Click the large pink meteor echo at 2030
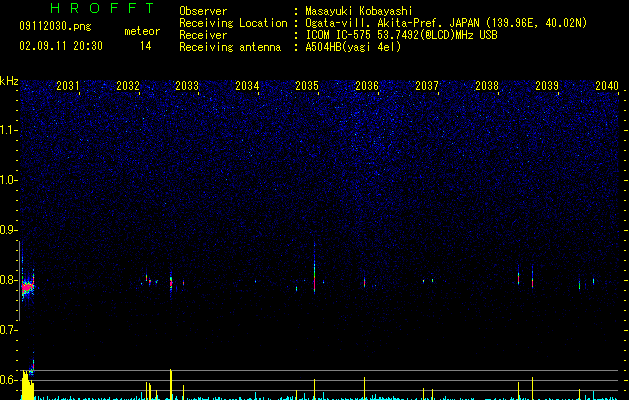The width and height of the screenshot is (629, 400). point(27,286)
